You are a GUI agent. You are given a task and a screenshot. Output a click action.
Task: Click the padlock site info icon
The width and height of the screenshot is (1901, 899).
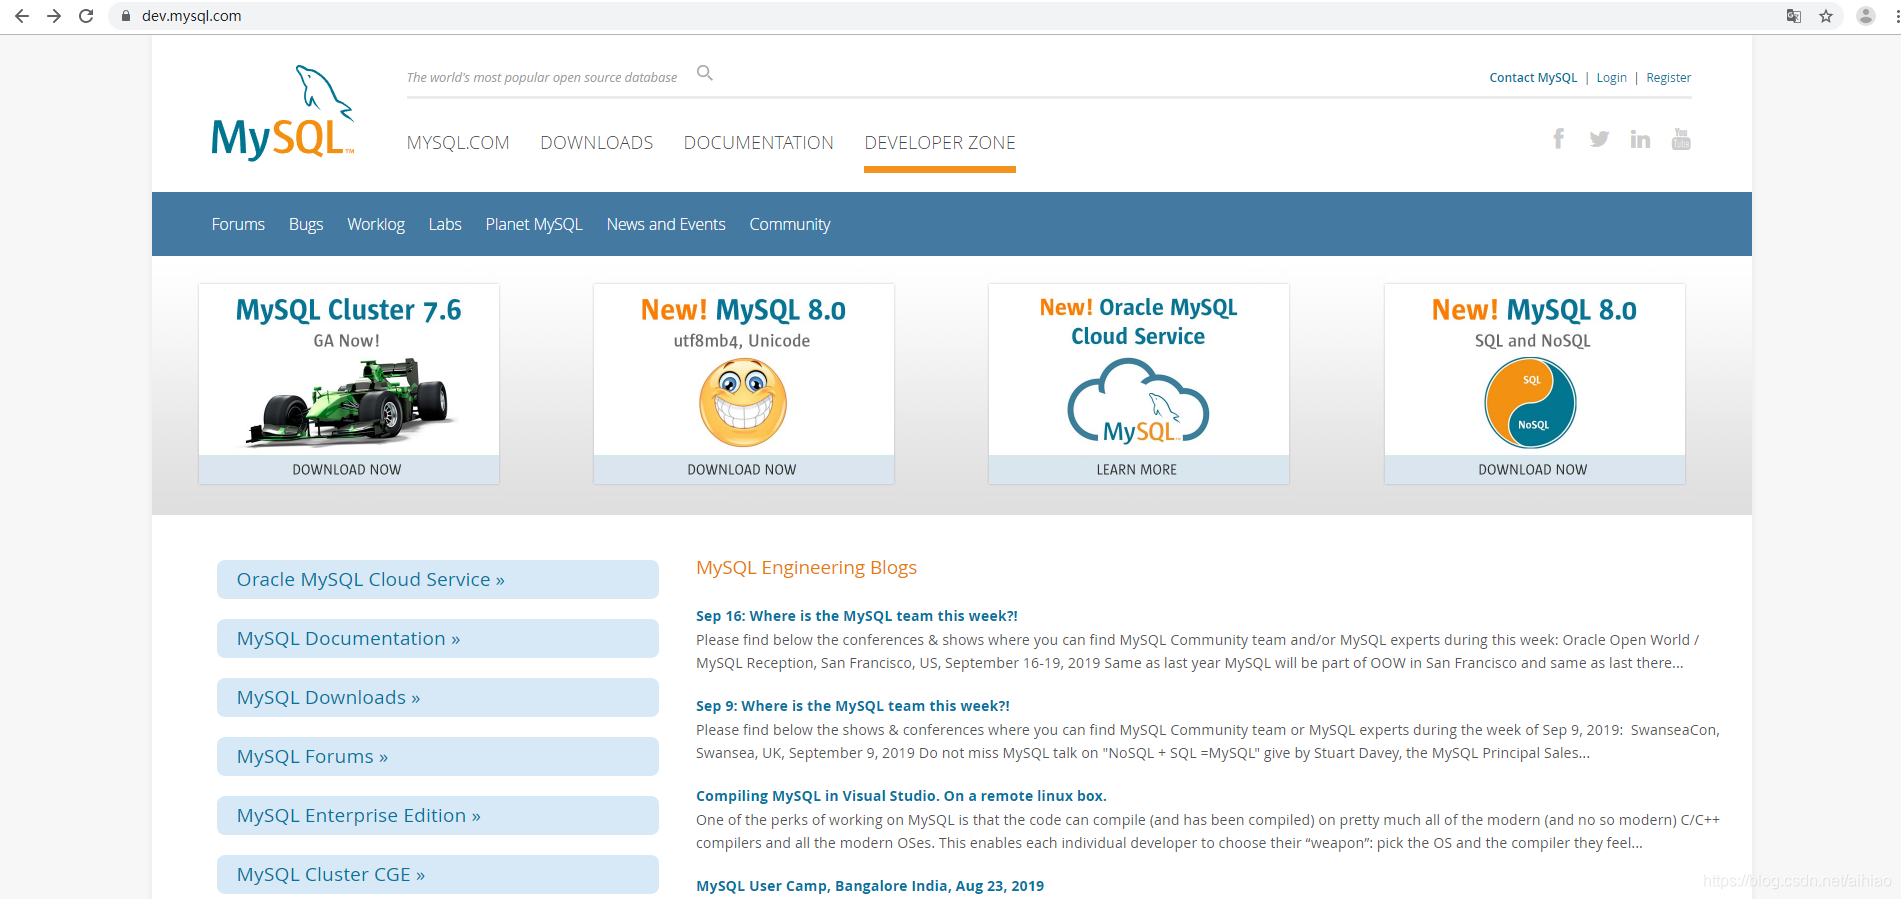click(x=126, y=16)
